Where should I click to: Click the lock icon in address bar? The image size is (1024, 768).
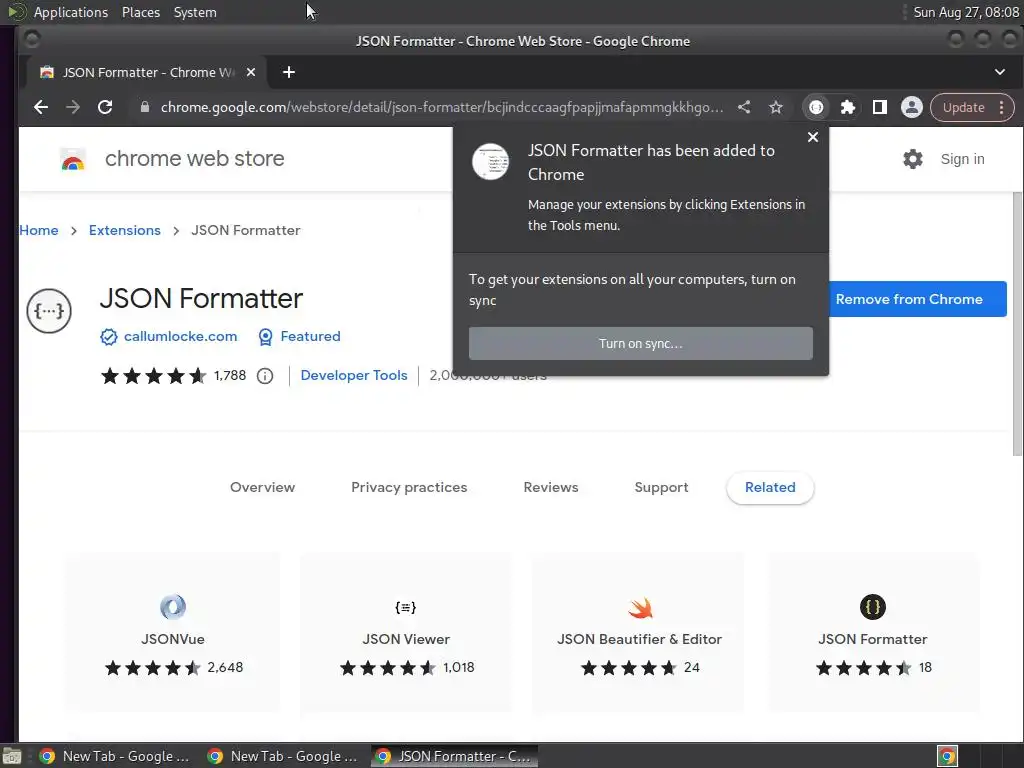pos(144,107)
